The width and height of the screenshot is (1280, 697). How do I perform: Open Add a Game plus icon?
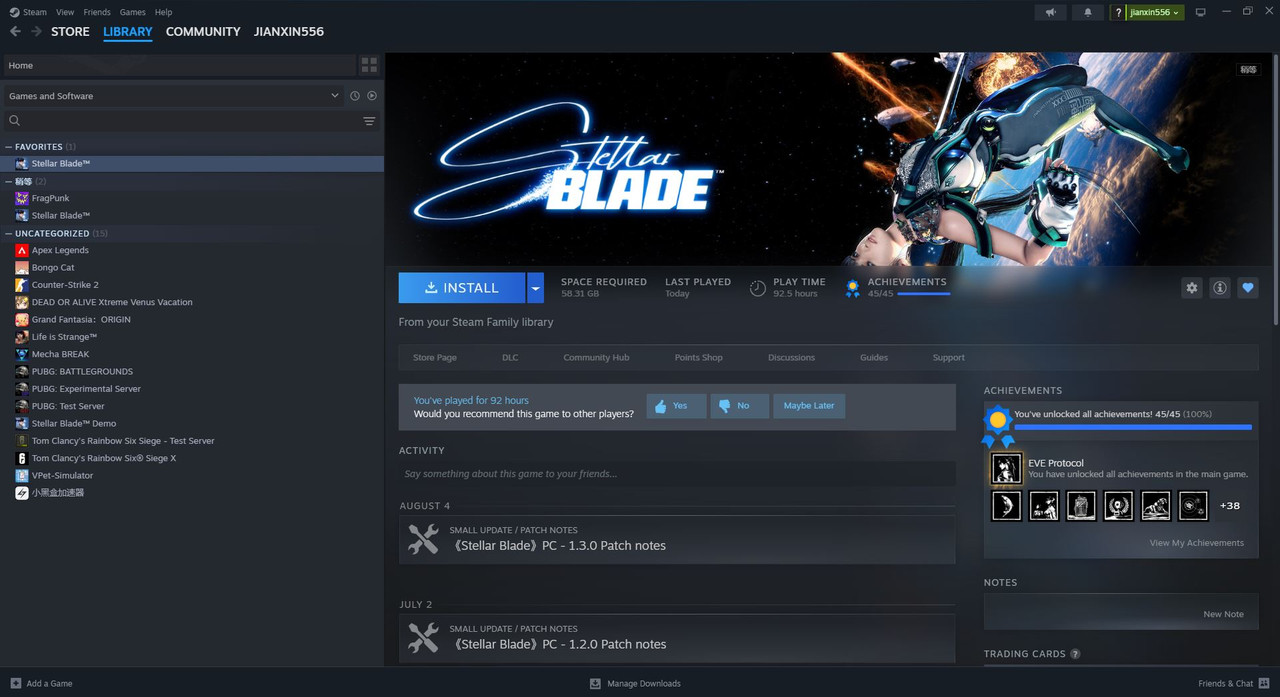point(15,683)
